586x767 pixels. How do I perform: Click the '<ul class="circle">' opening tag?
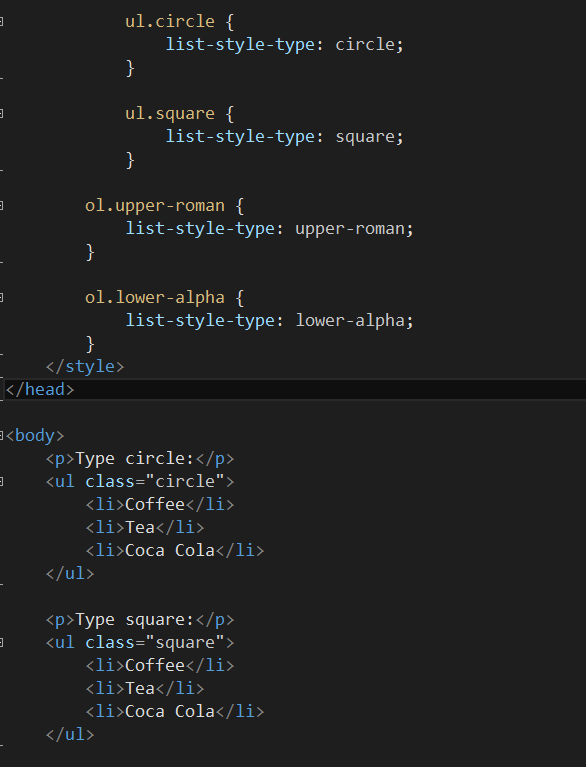[140, 481]
